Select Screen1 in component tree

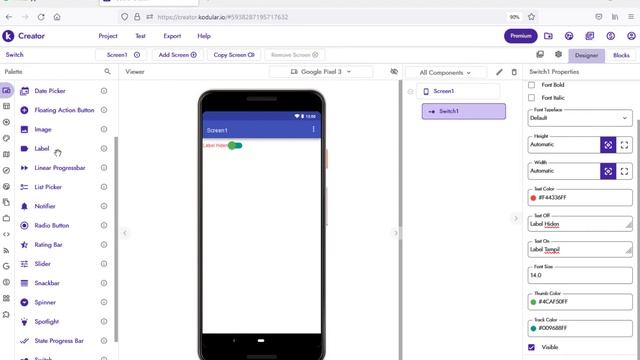[x=458, y=91]
